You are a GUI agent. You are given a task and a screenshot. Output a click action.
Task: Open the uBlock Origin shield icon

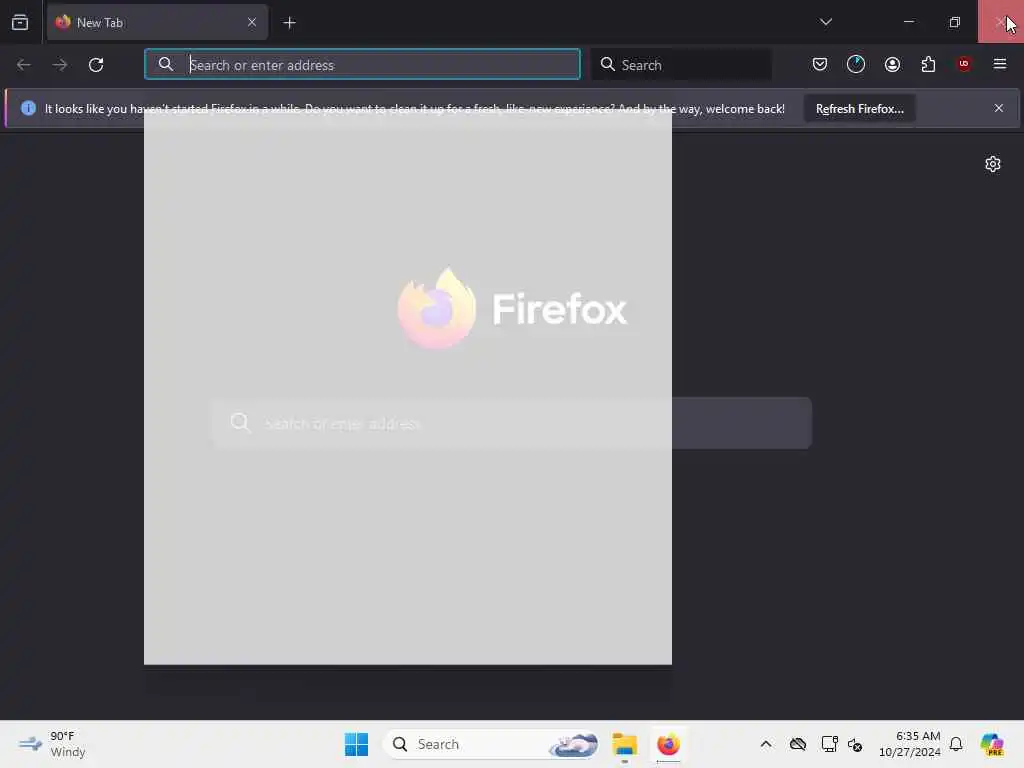964,64
